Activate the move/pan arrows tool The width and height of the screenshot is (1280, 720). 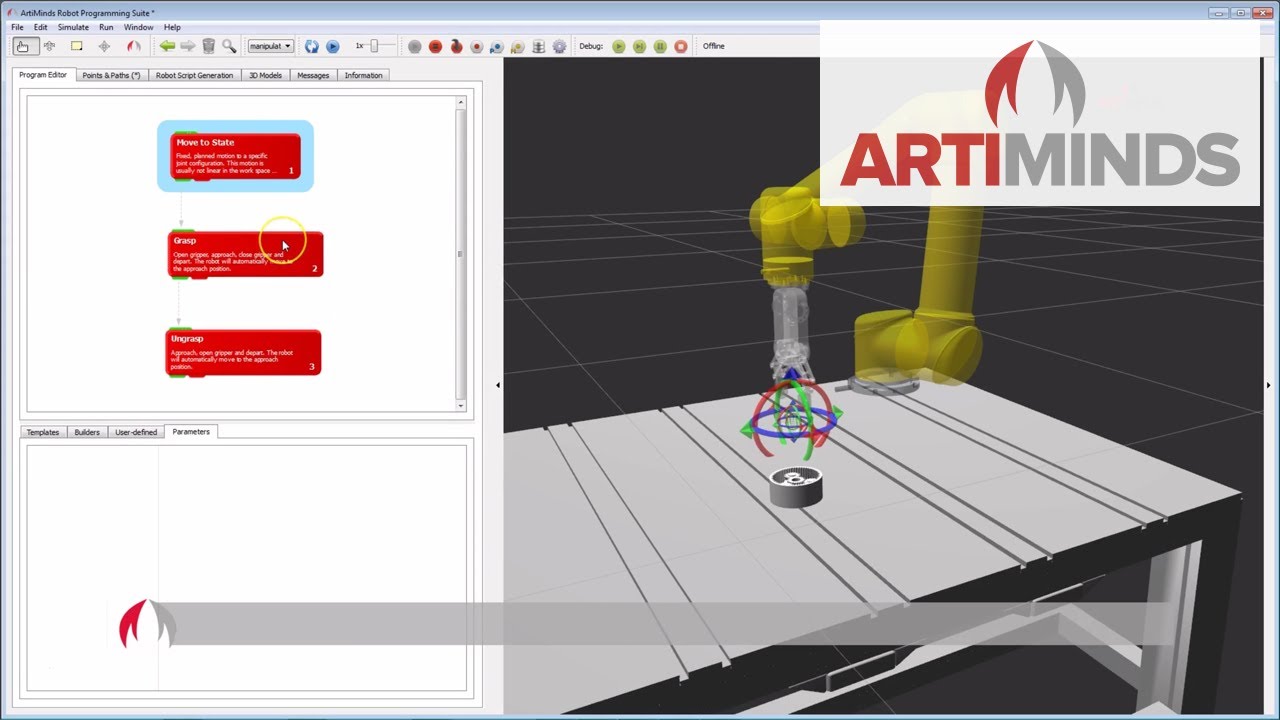[49, 46]
